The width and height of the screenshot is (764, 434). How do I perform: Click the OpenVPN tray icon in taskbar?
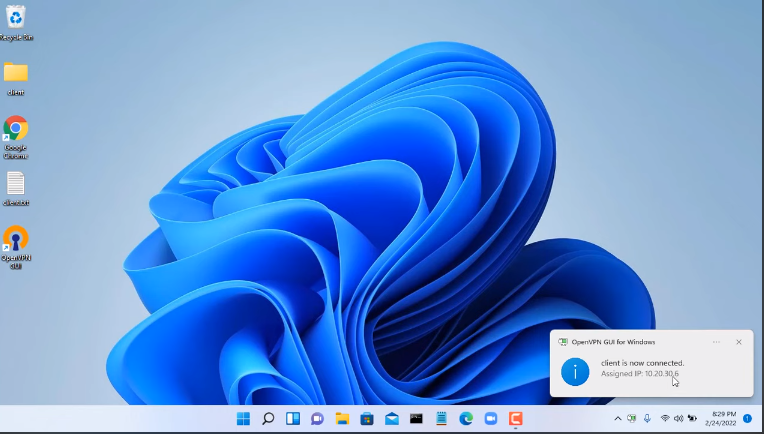point(632,418)
